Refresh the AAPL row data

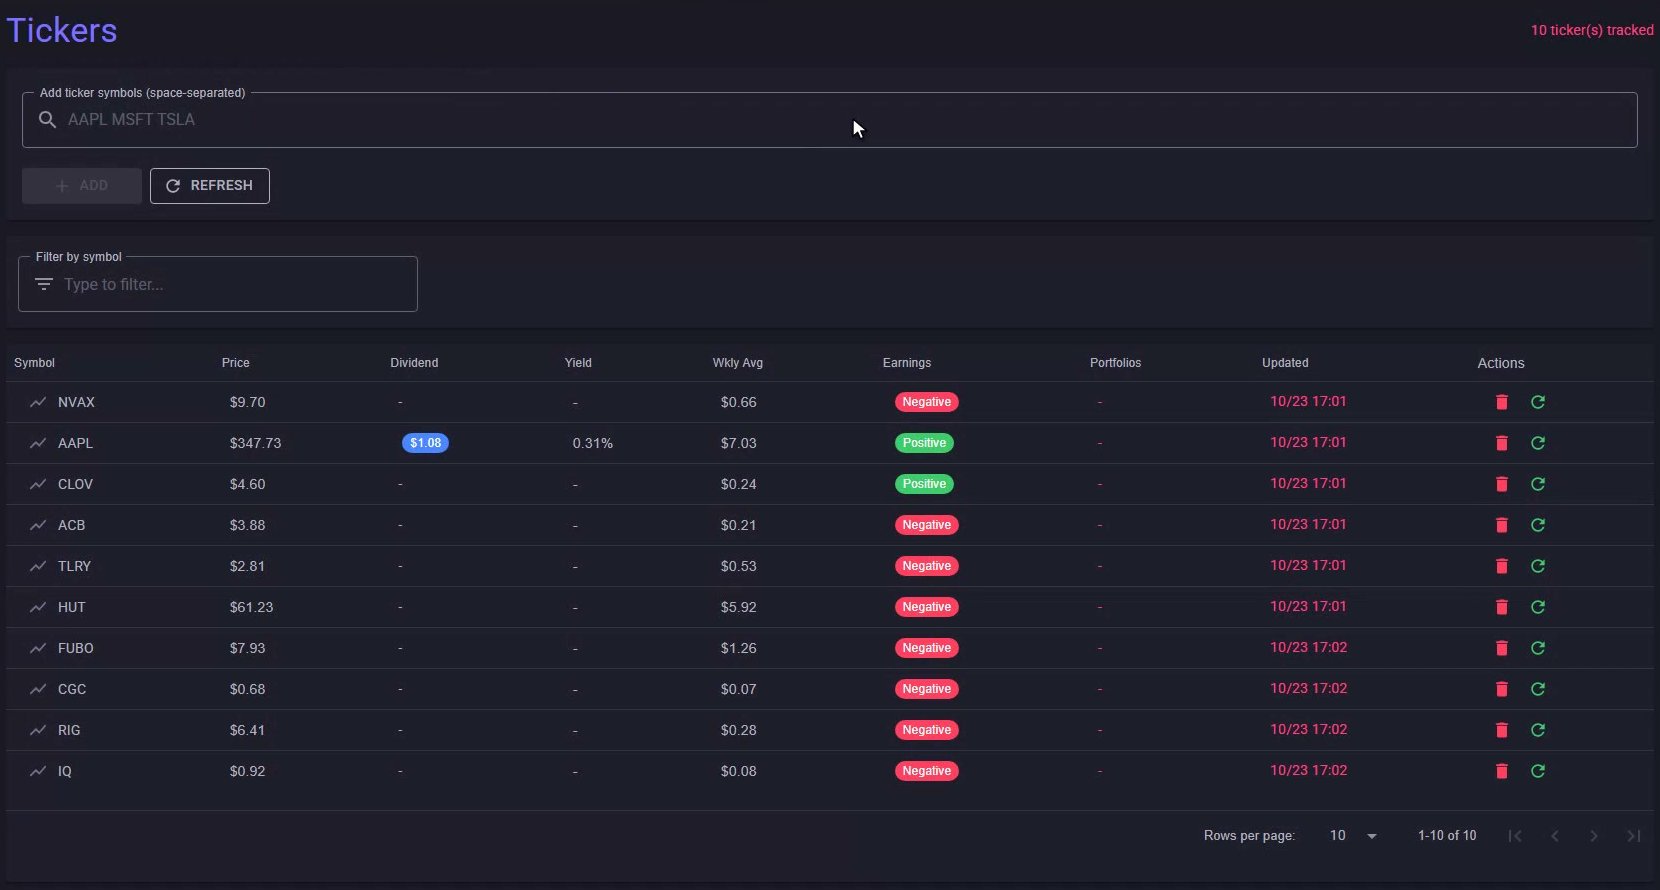coord(1538,443)
